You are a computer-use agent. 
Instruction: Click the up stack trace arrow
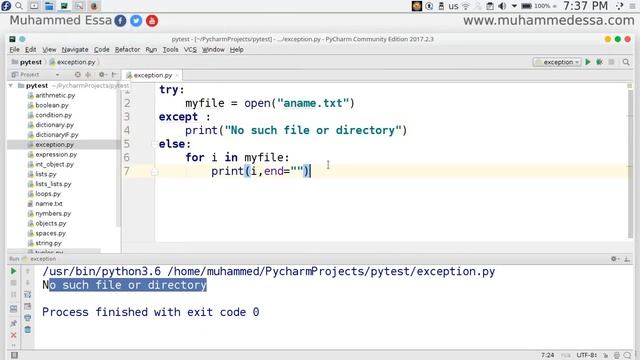click(28, 271)
